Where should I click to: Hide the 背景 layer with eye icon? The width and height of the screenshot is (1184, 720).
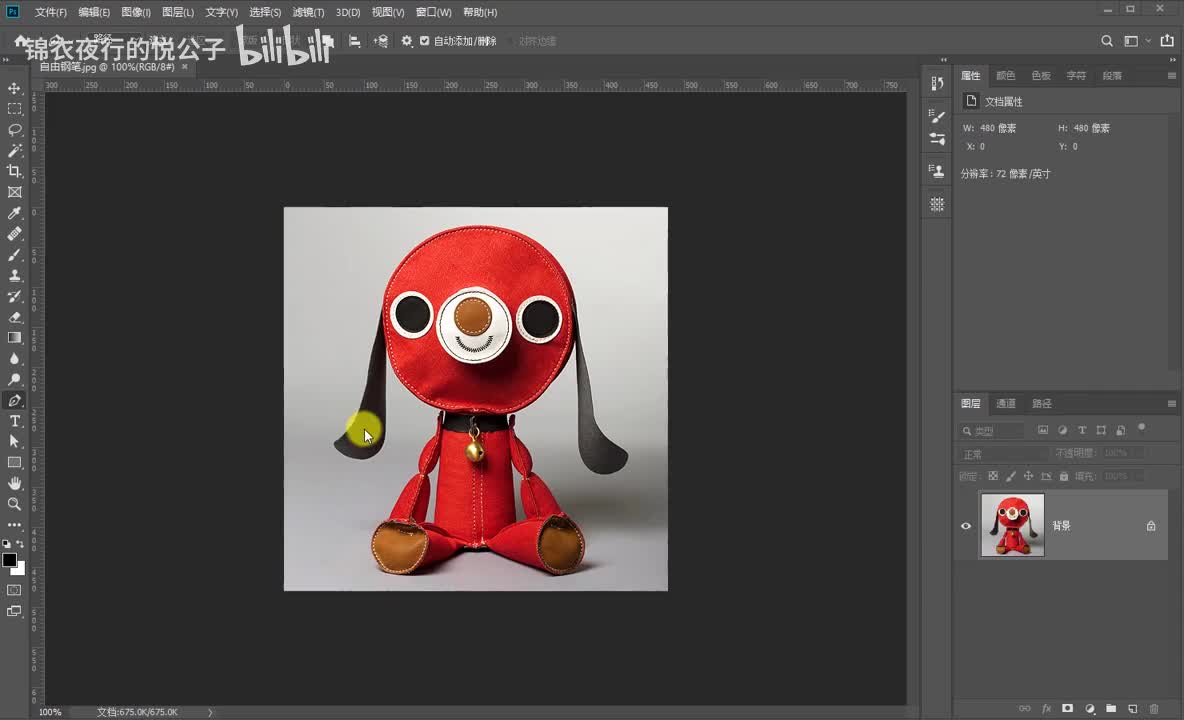(966, 526)
